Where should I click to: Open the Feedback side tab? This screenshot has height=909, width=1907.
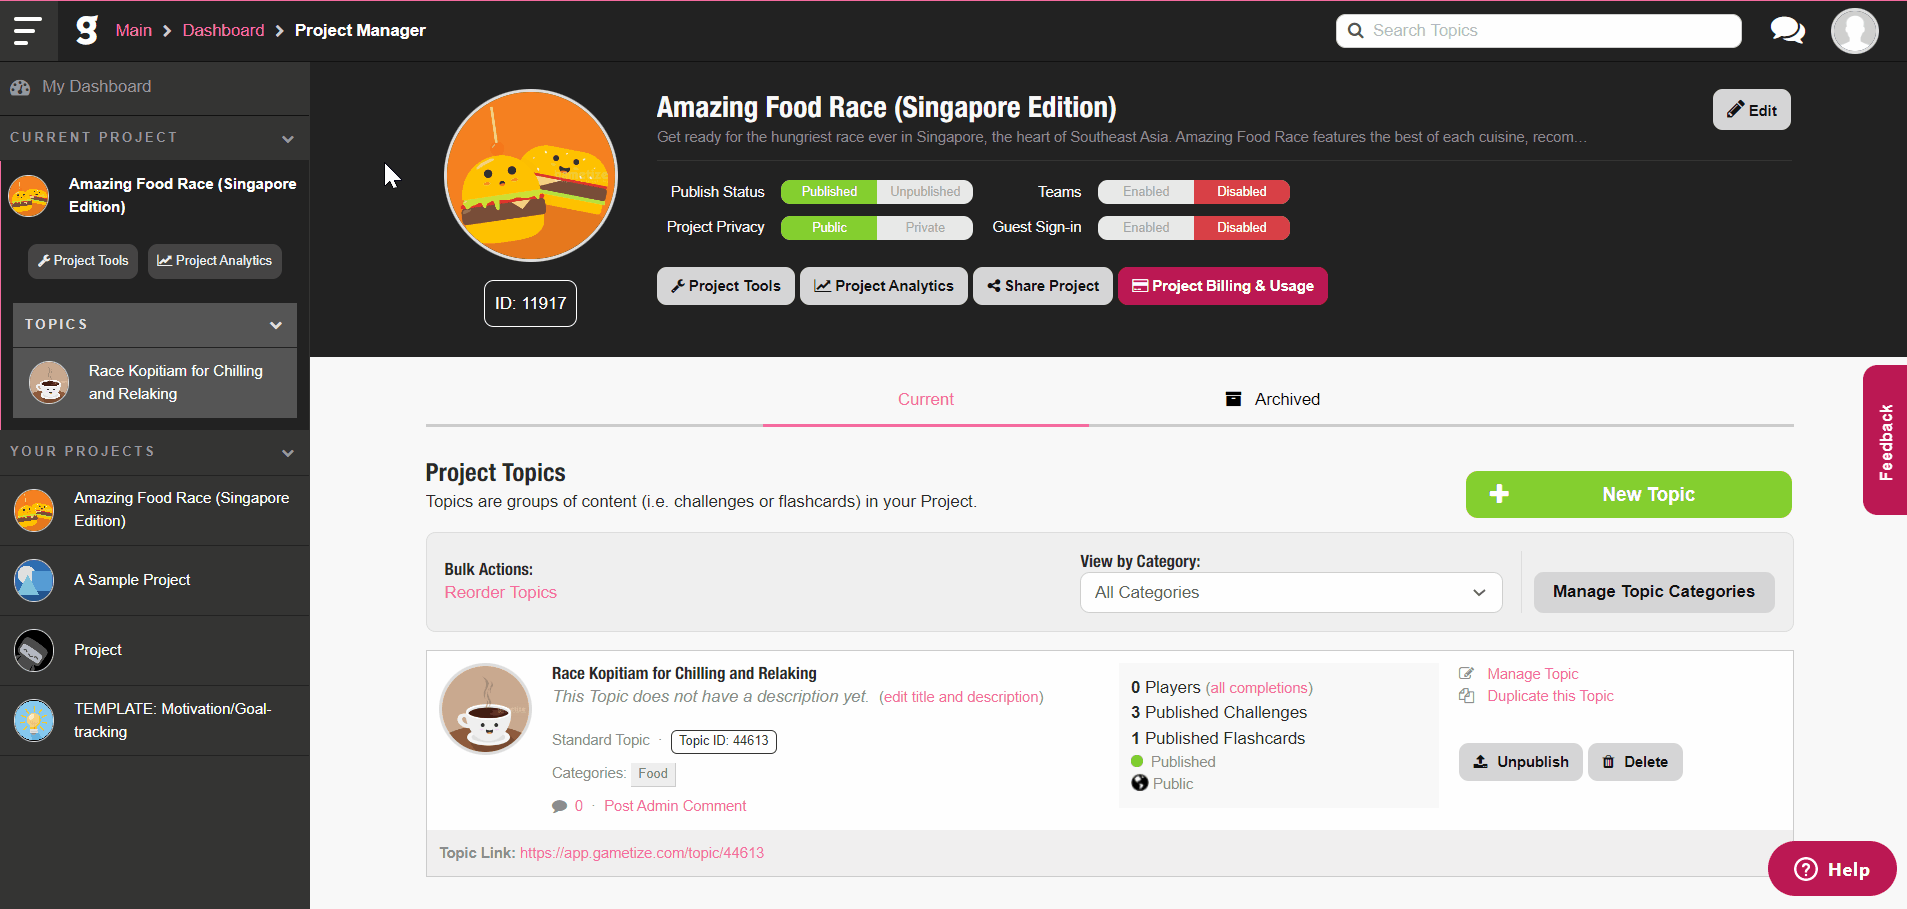(x=1885, y=440)
